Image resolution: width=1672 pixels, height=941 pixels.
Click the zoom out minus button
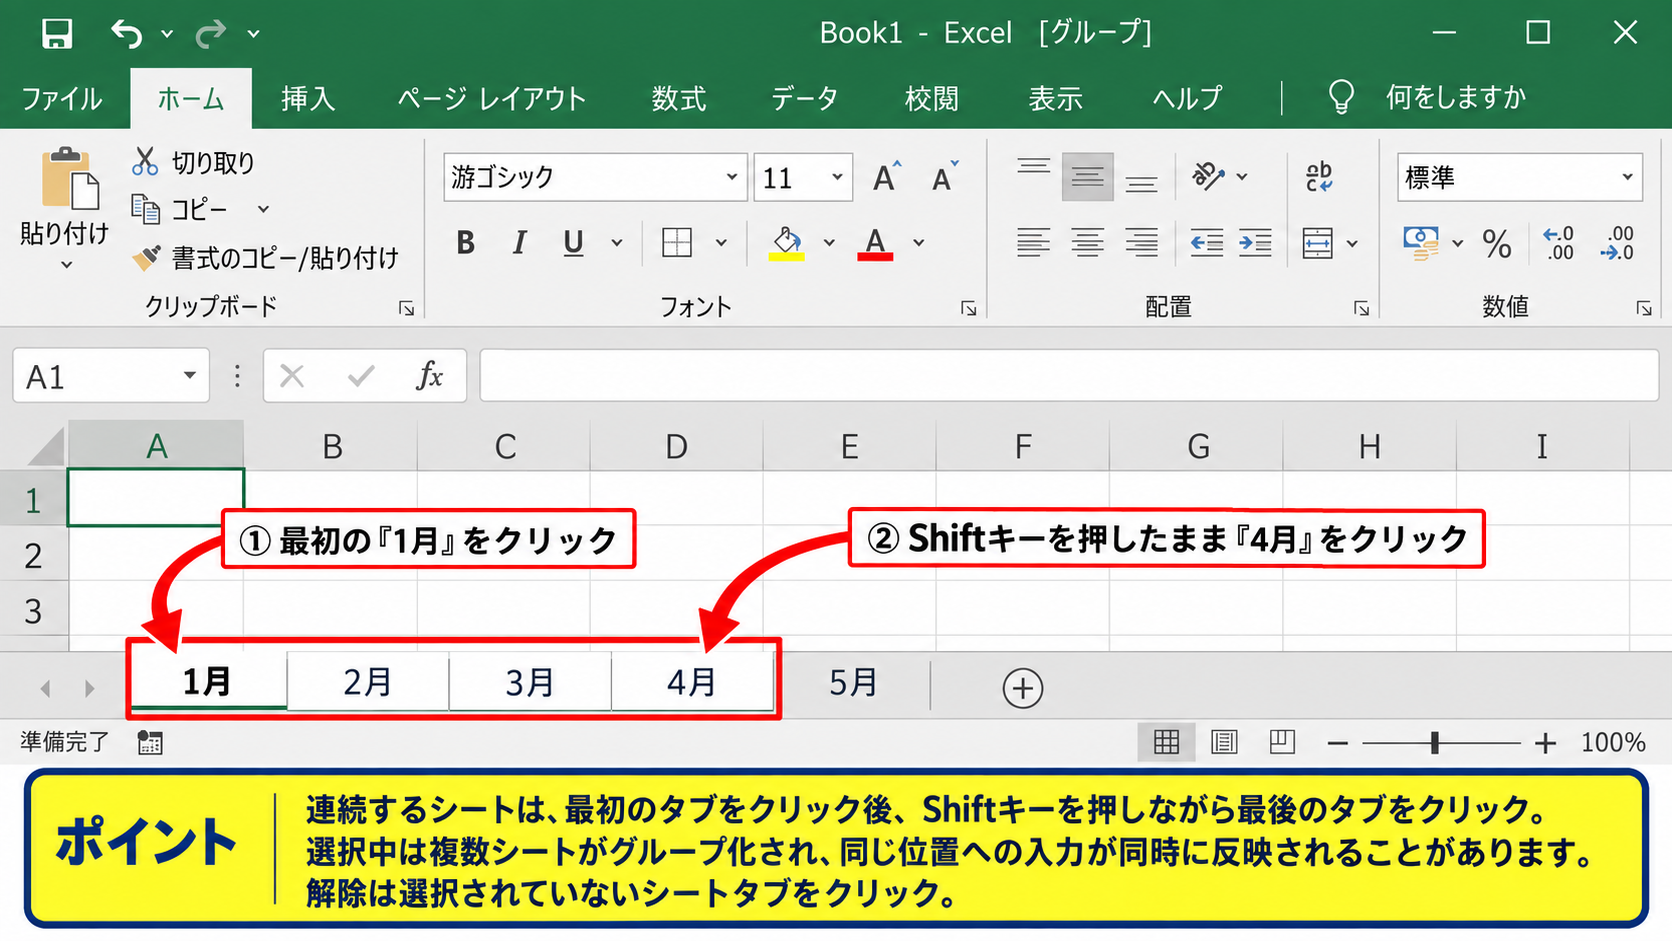[1338, 743]
